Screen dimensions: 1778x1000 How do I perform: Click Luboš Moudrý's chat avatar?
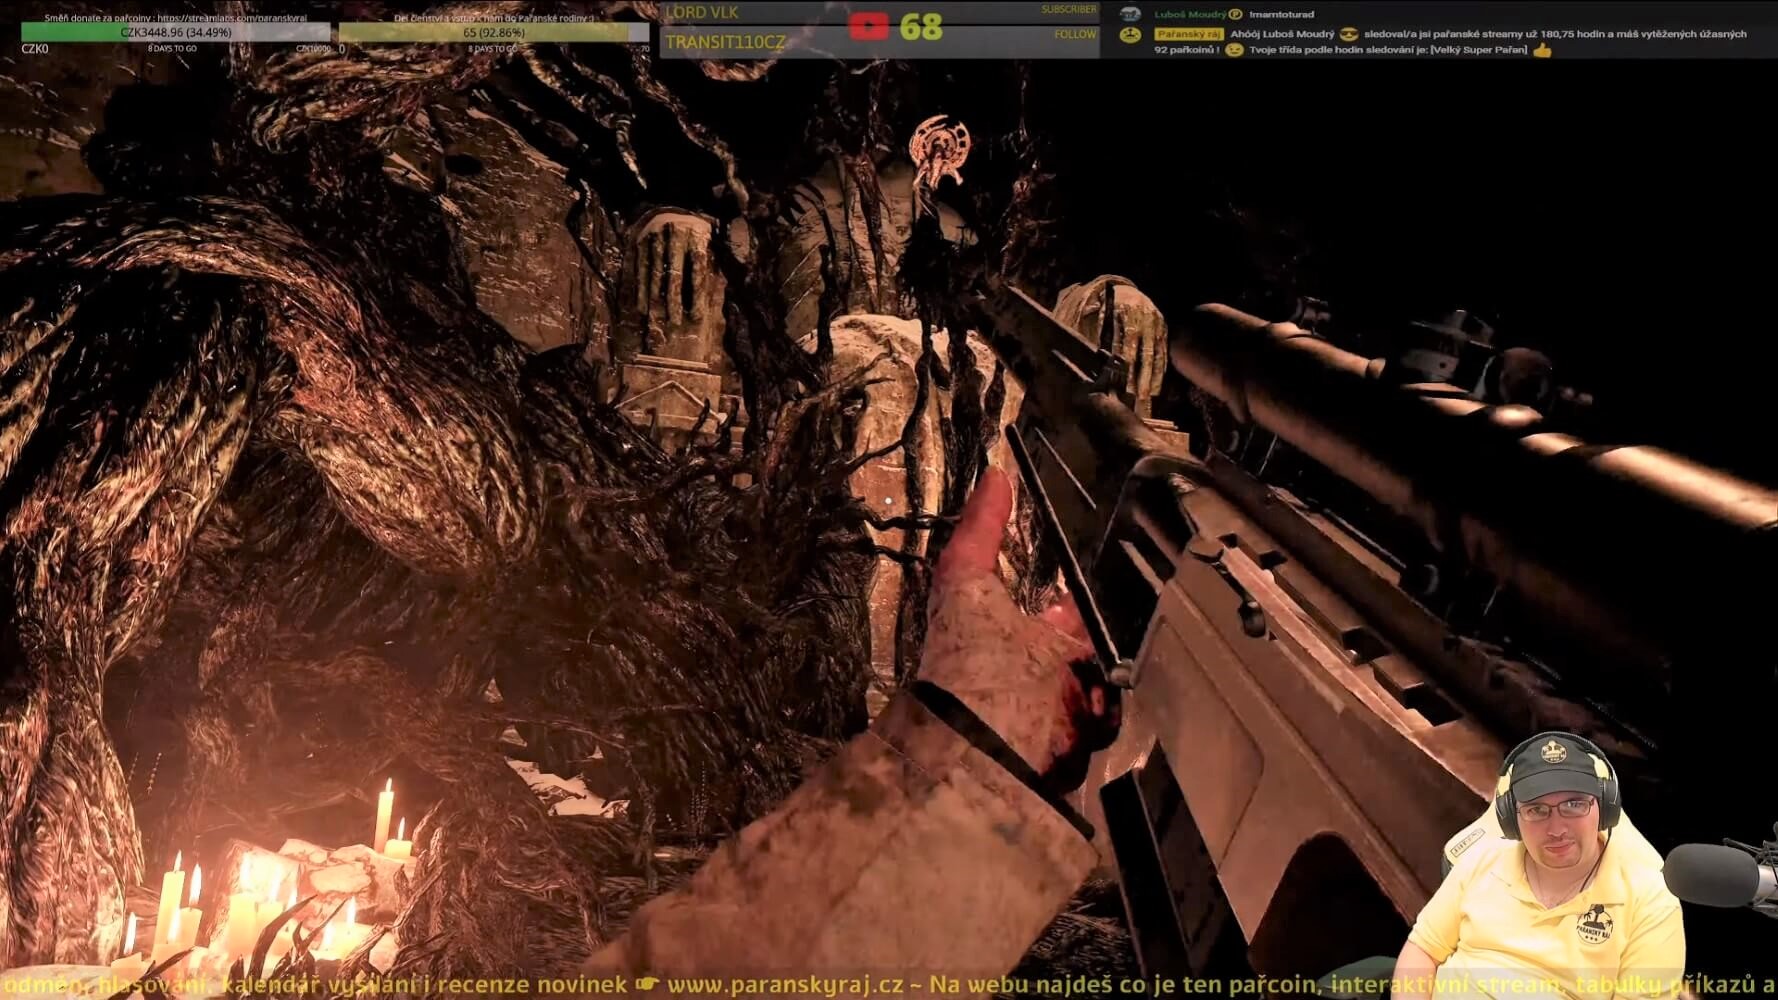click(1130, 14)
